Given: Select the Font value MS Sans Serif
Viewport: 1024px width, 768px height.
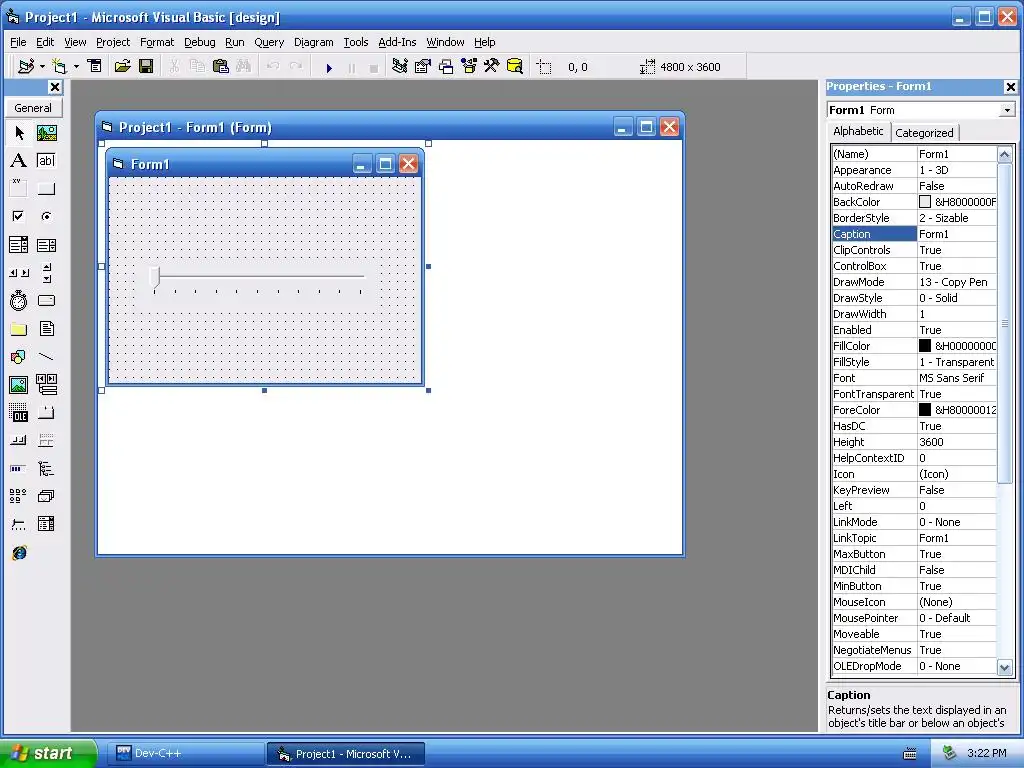Looking at the screenshot, I should tap(957, 378).
